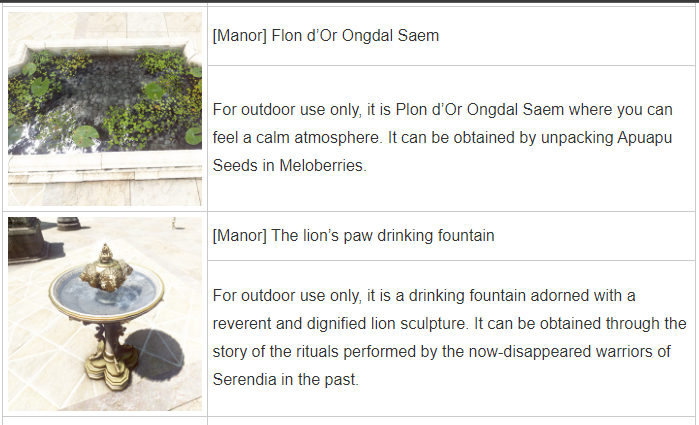699x425 pixels.
Task: Open the lion's paw fountain thumbnail
Action: point(105,314)
